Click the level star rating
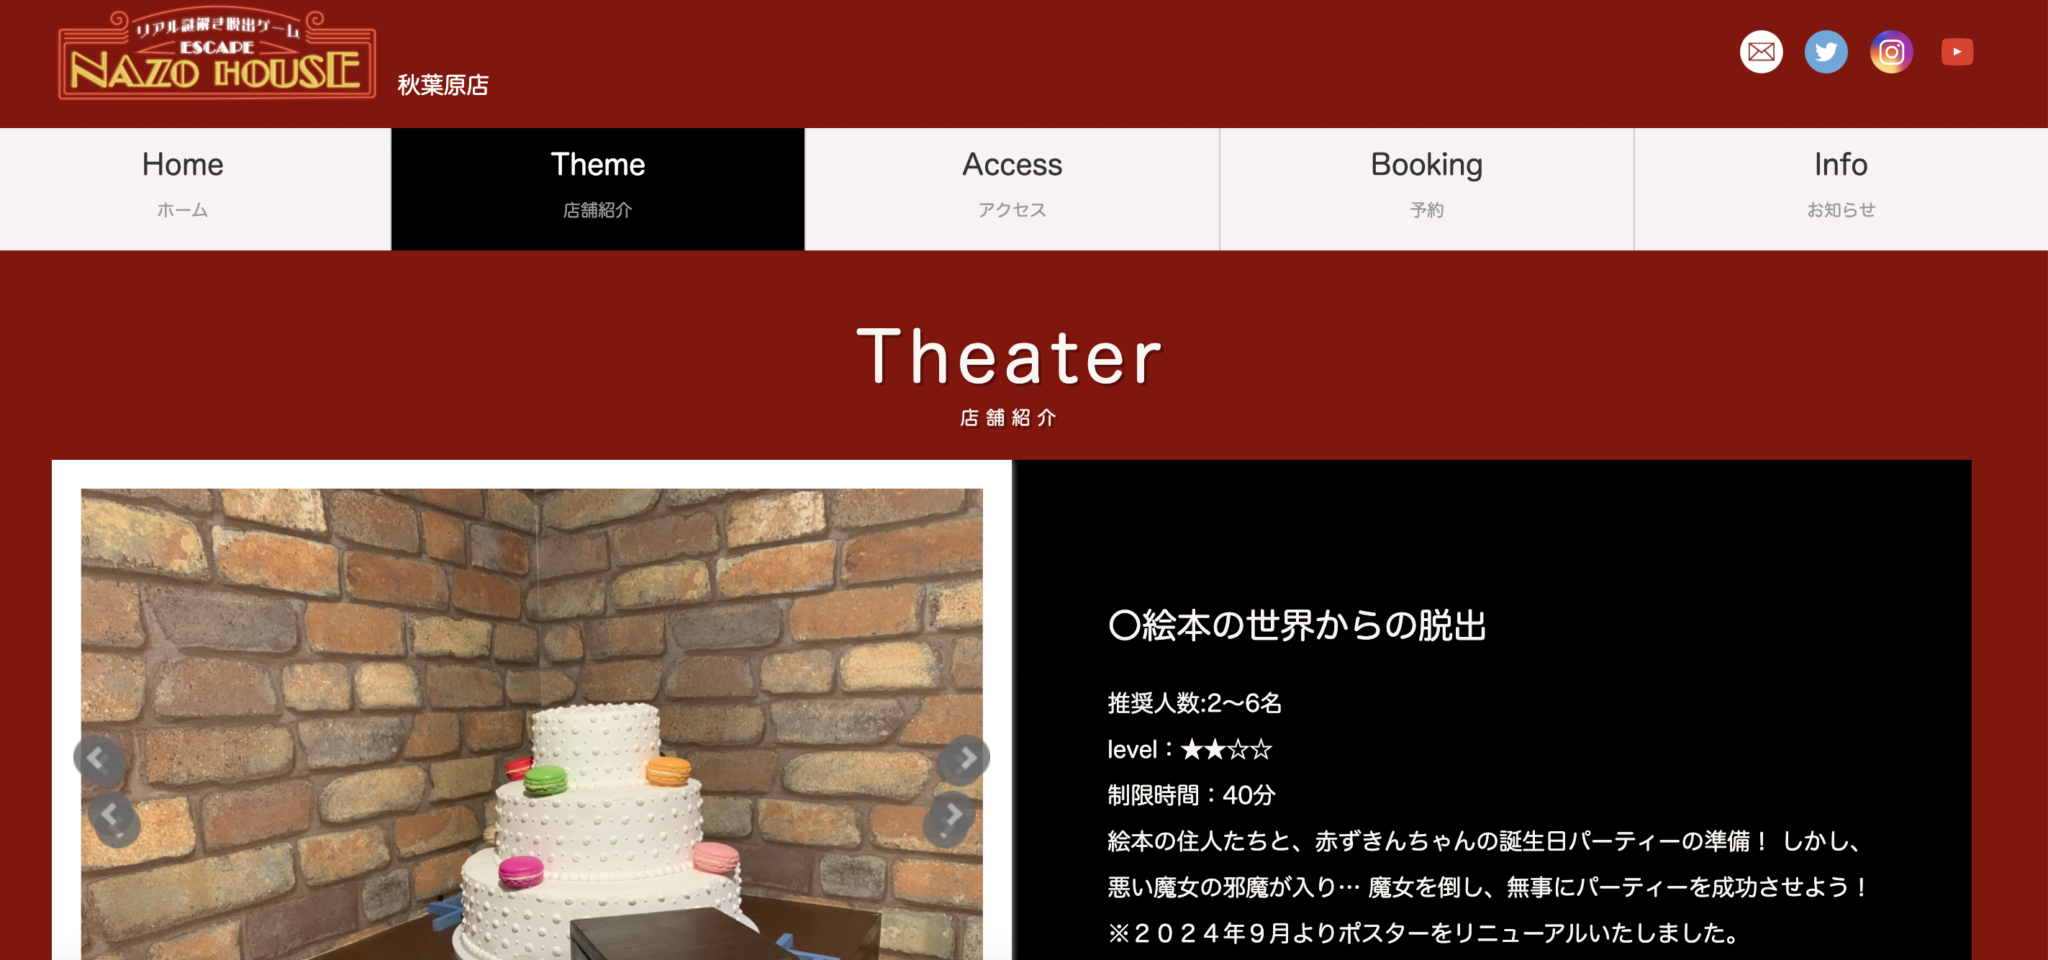This screenshot has width=2048, height=960. (1226, 749)
